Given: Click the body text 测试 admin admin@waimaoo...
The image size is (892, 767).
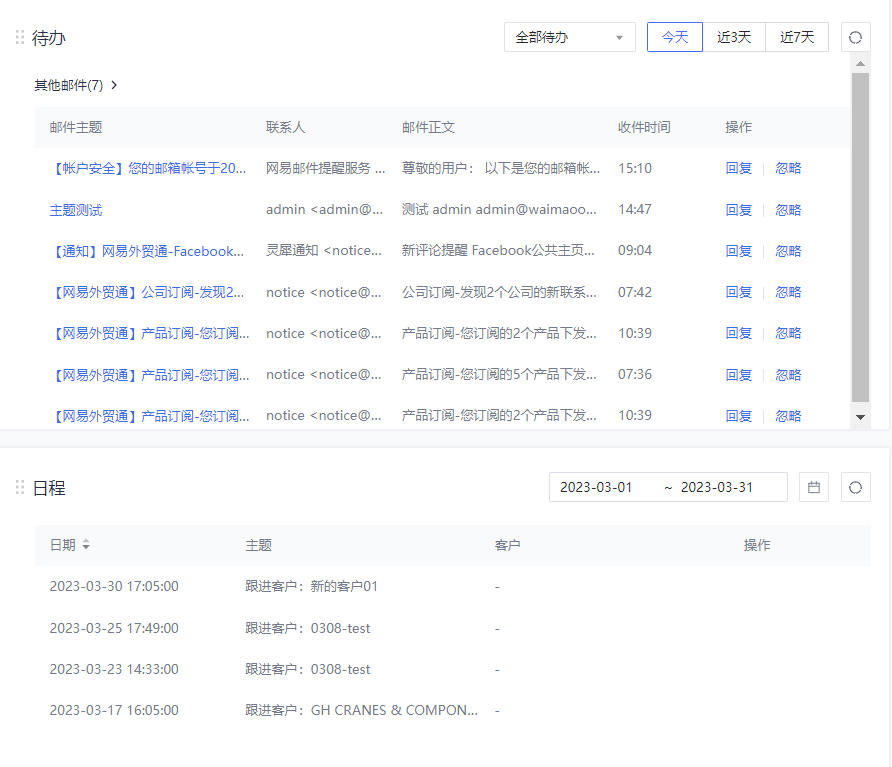Looking at the screenshot, I should point(499,210).
